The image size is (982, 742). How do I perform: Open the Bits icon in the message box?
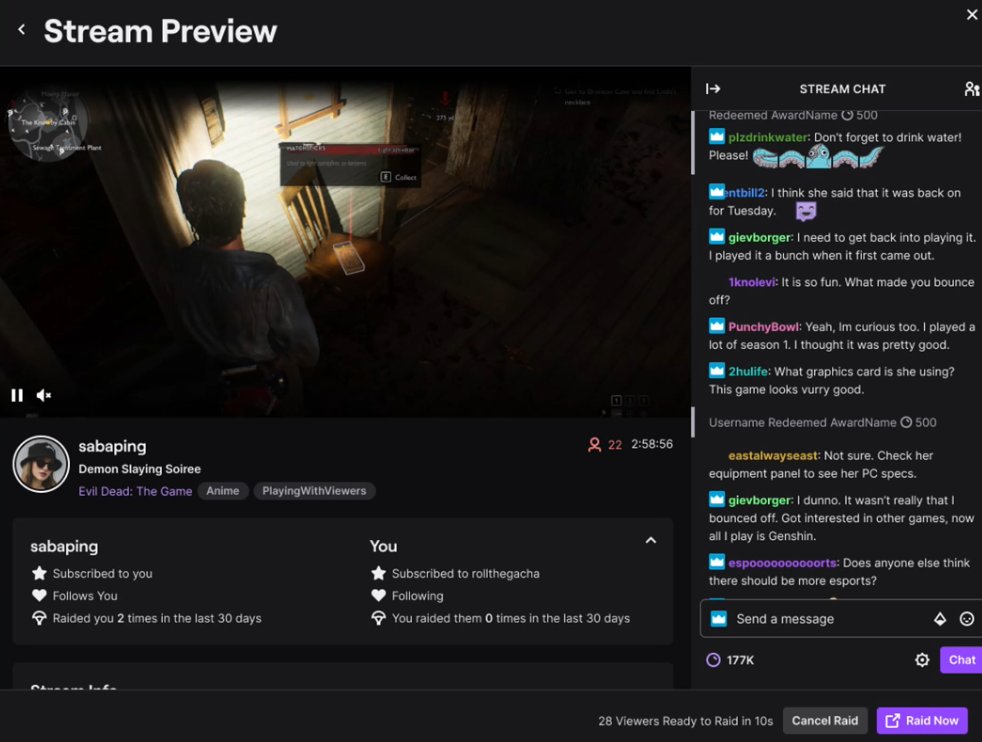click(x=940, y=619)
